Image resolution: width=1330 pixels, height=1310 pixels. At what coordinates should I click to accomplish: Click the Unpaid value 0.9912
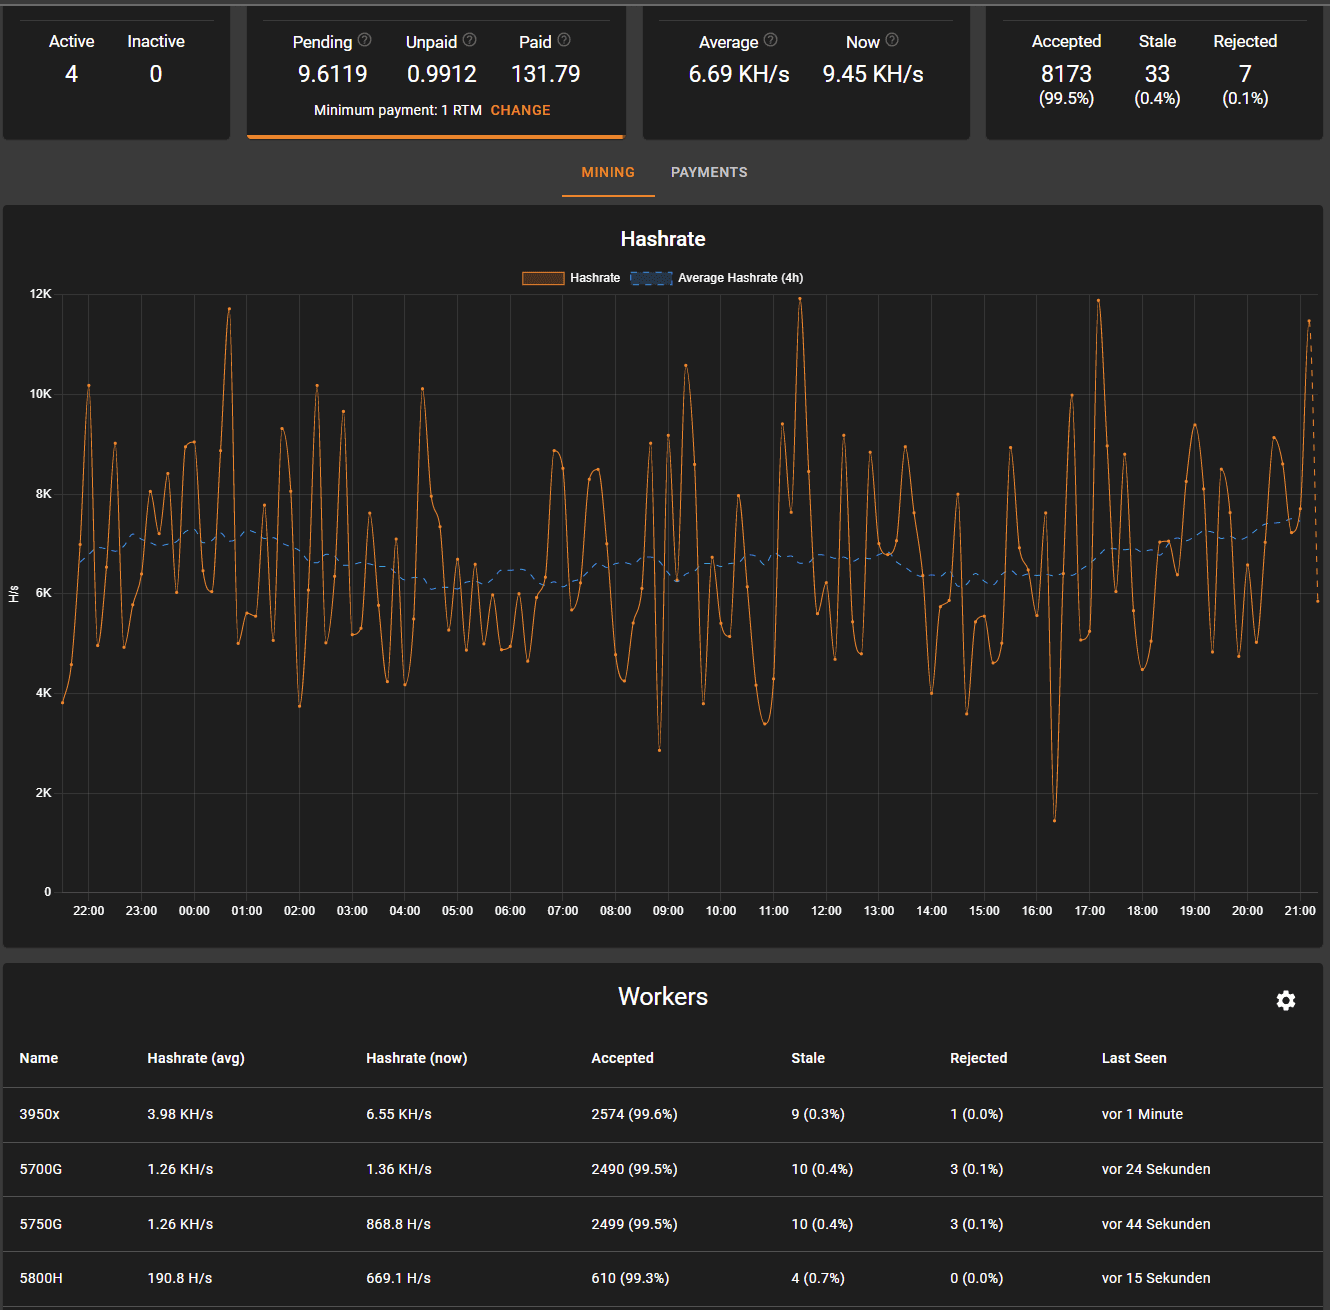click(442, 74)
